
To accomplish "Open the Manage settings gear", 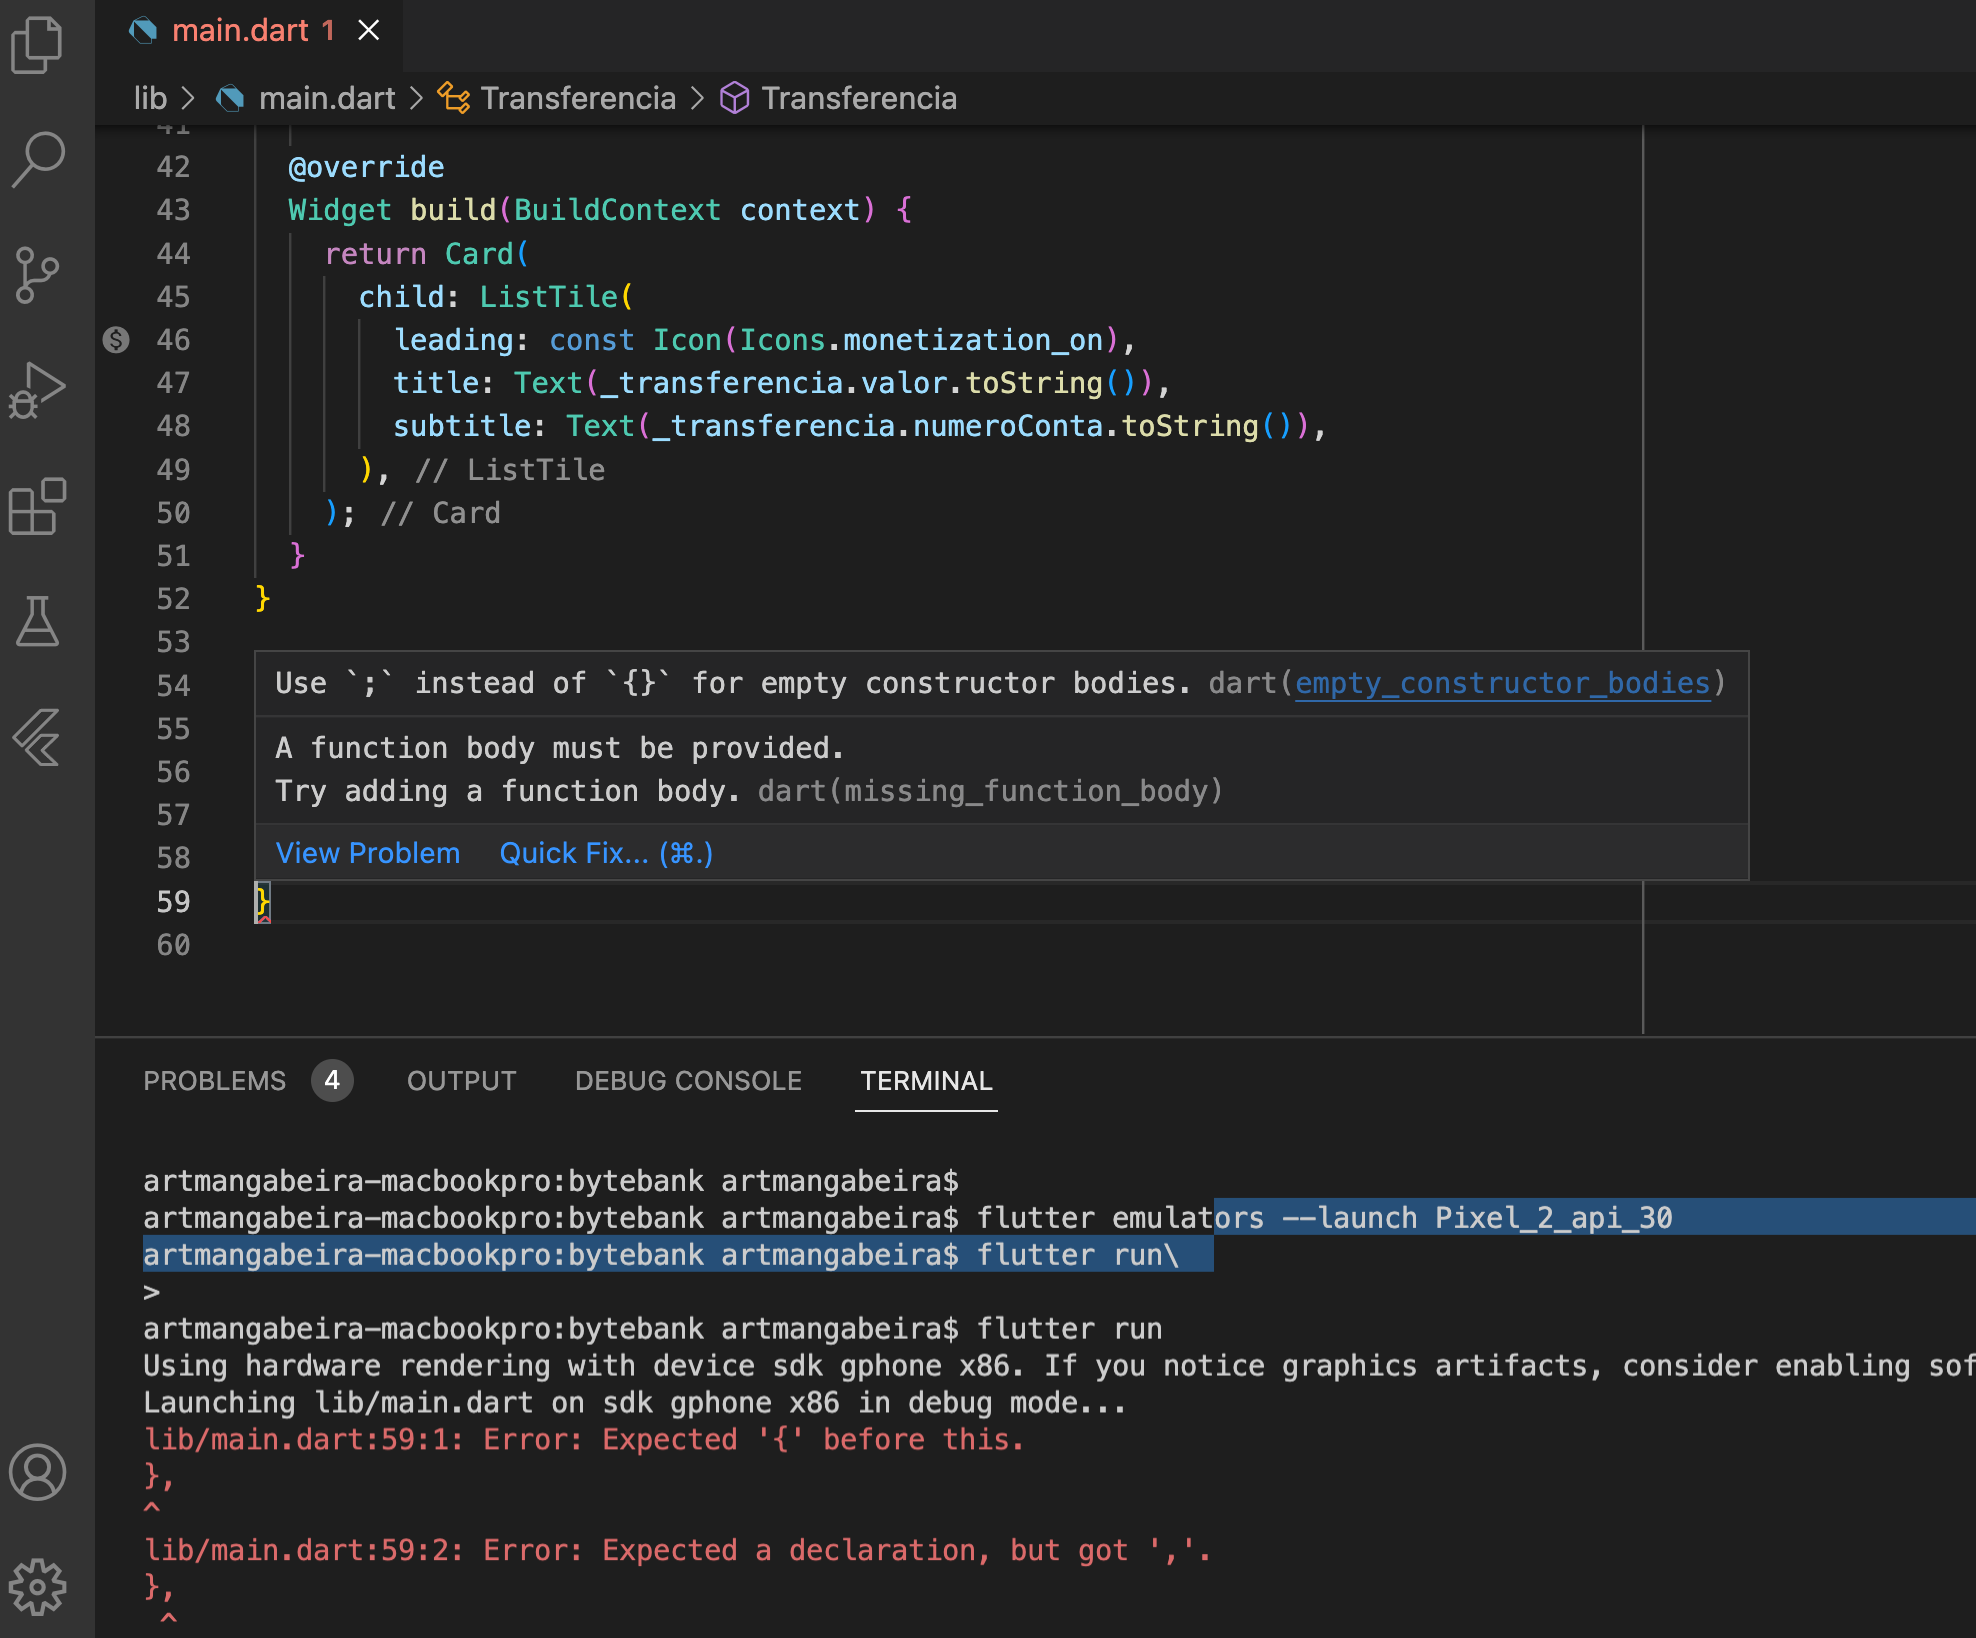I will coord(37,1587).
